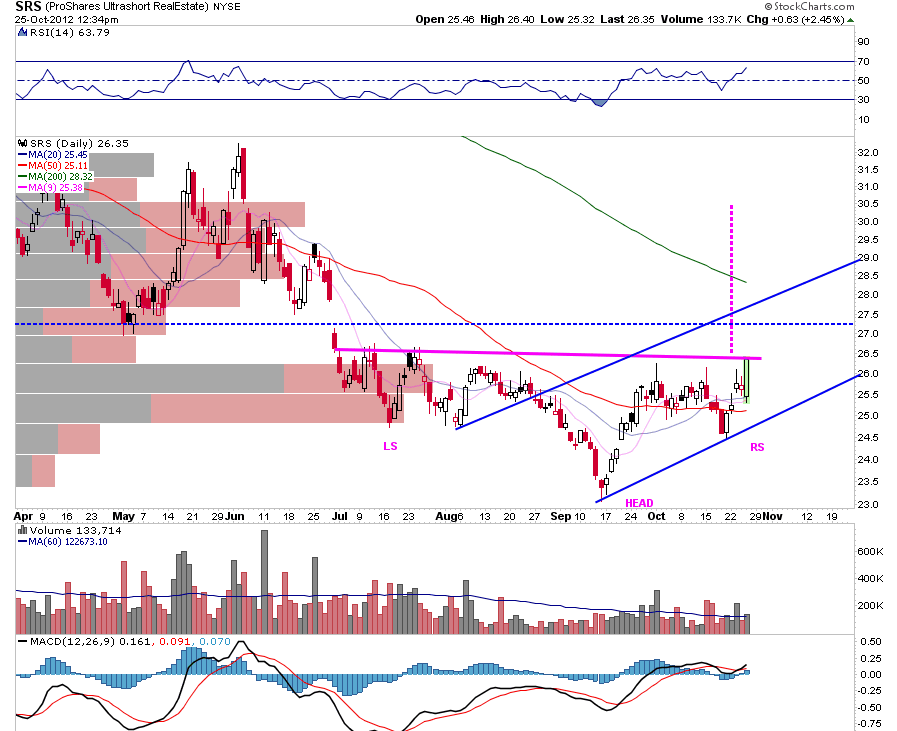Click the 200K volume axis label
897x731 pixels.
point(870,605)
